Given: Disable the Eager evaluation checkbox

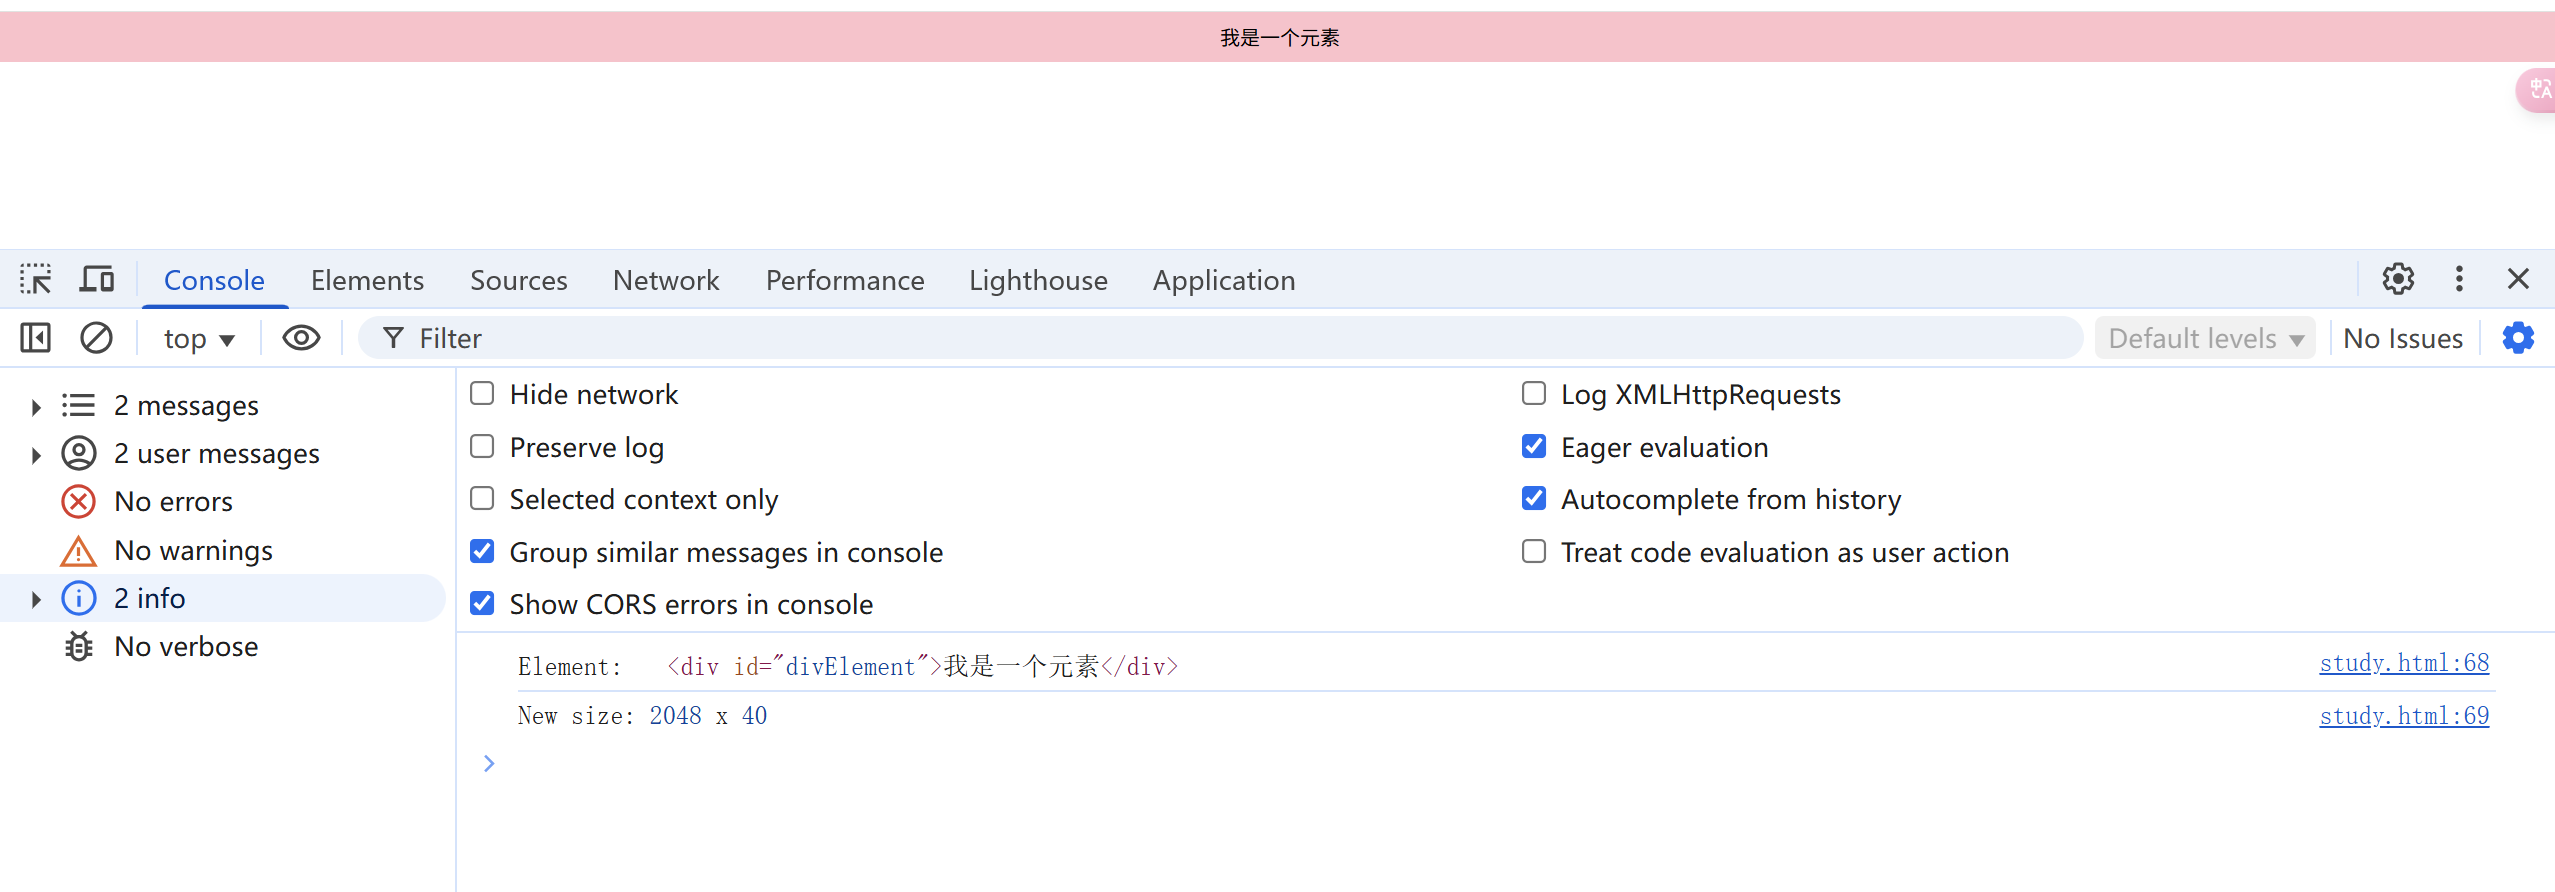Looking at the screenshot, I should pos(1533,446).
